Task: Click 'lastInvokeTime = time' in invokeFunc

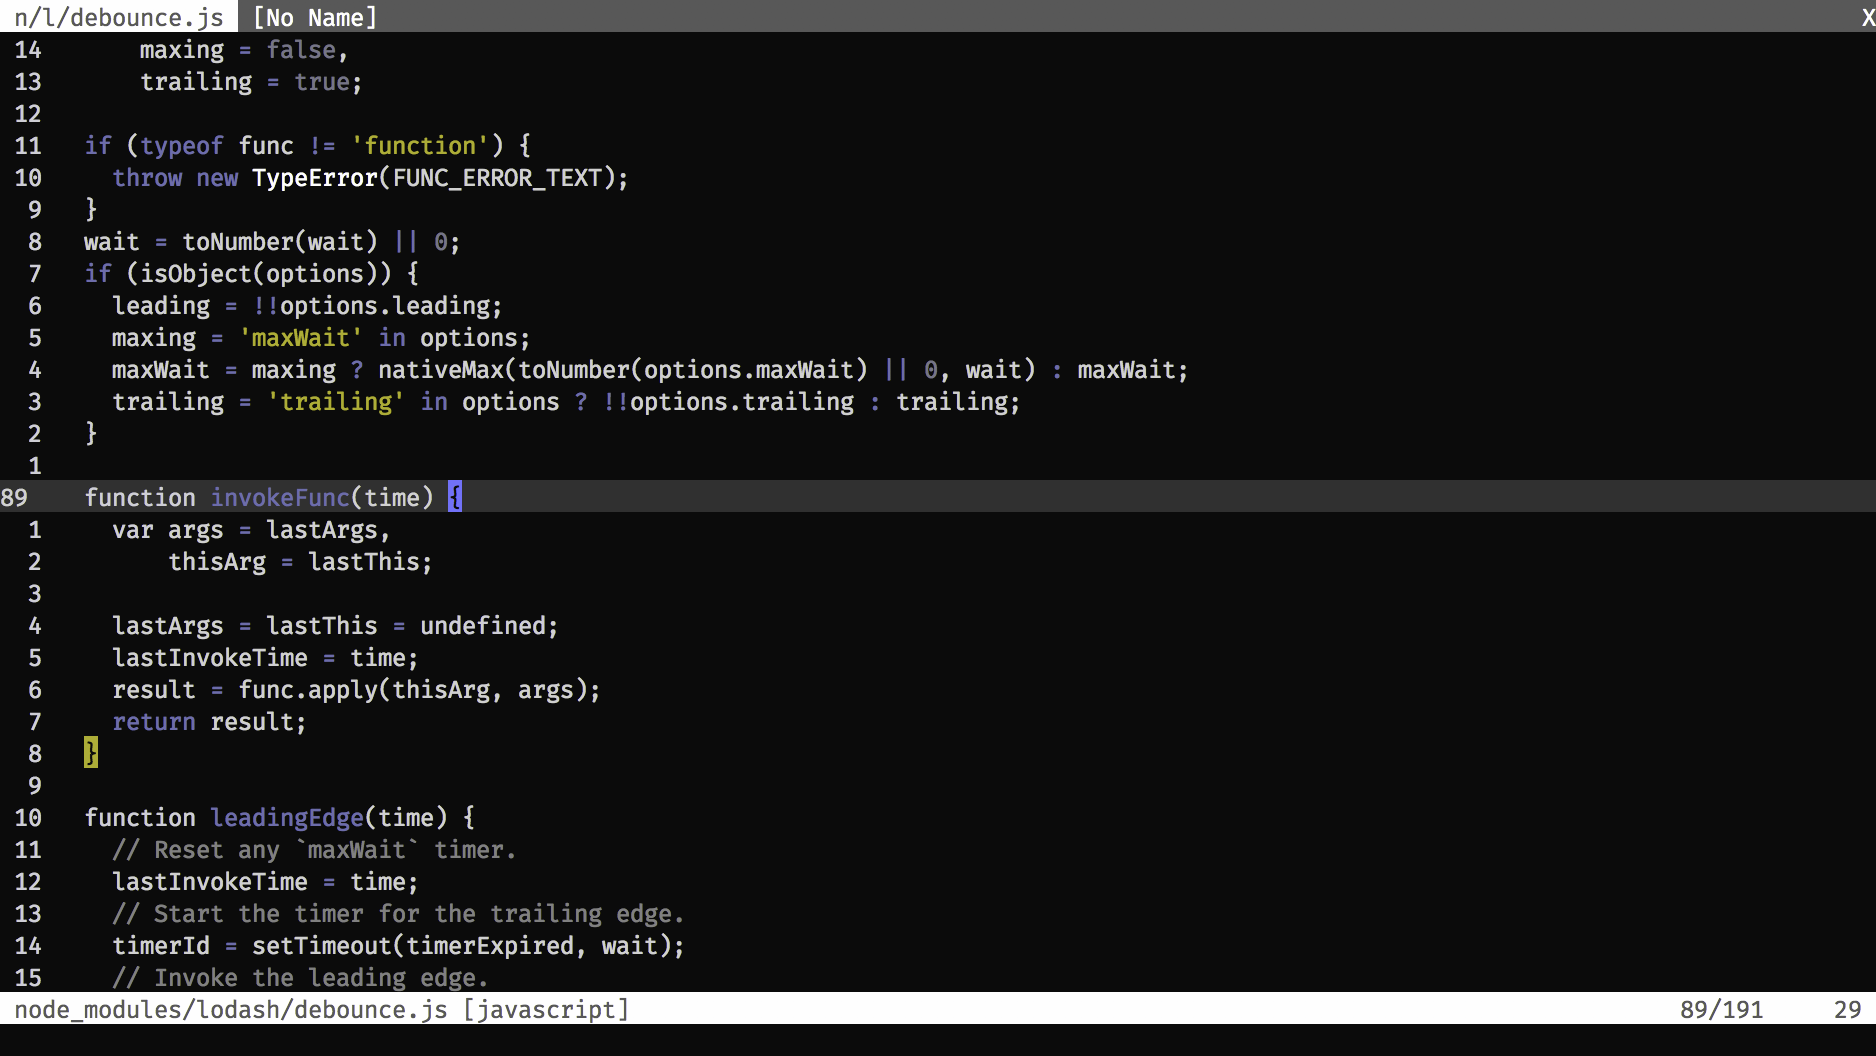Action: pos(259,657)
